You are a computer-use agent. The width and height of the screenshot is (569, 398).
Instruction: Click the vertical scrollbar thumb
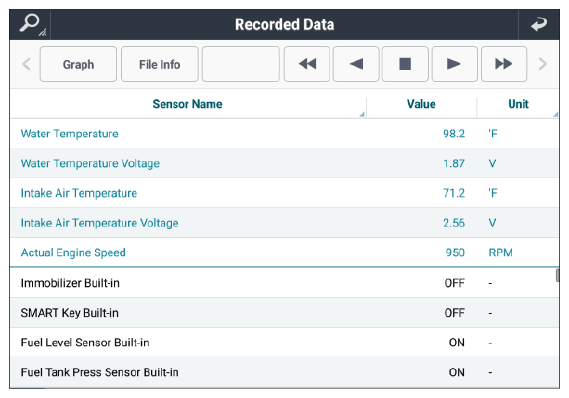coord(557,275)
